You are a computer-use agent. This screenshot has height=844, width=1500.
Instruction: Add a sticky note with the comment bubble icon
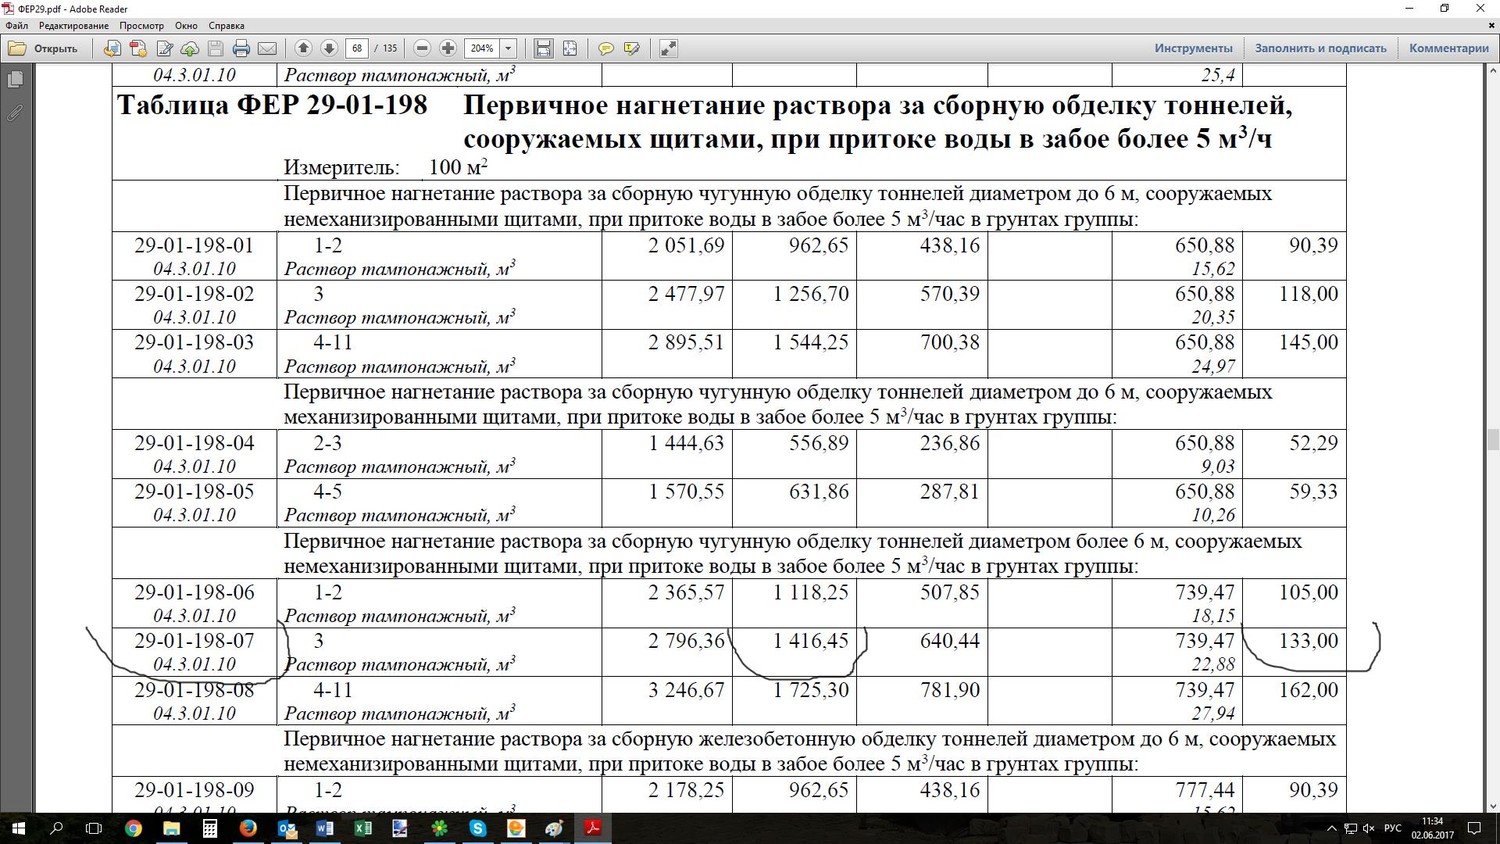606,48
